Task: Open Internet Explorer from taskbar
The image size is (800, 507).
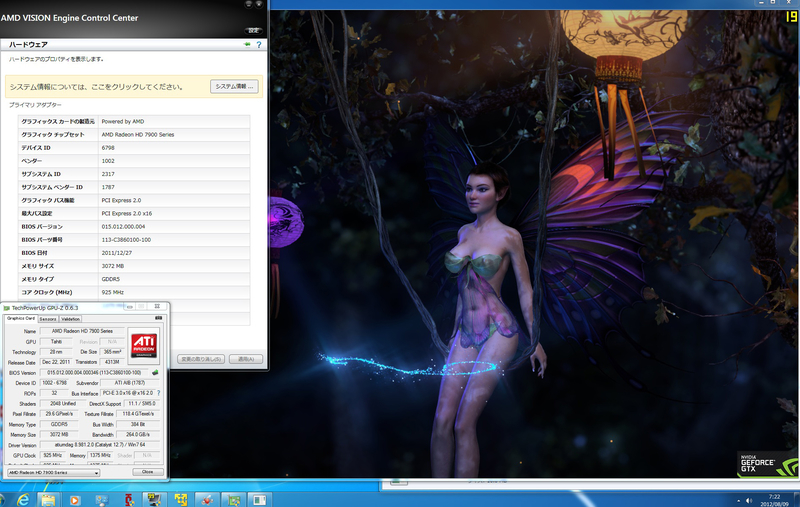Action: pos(22,500)
